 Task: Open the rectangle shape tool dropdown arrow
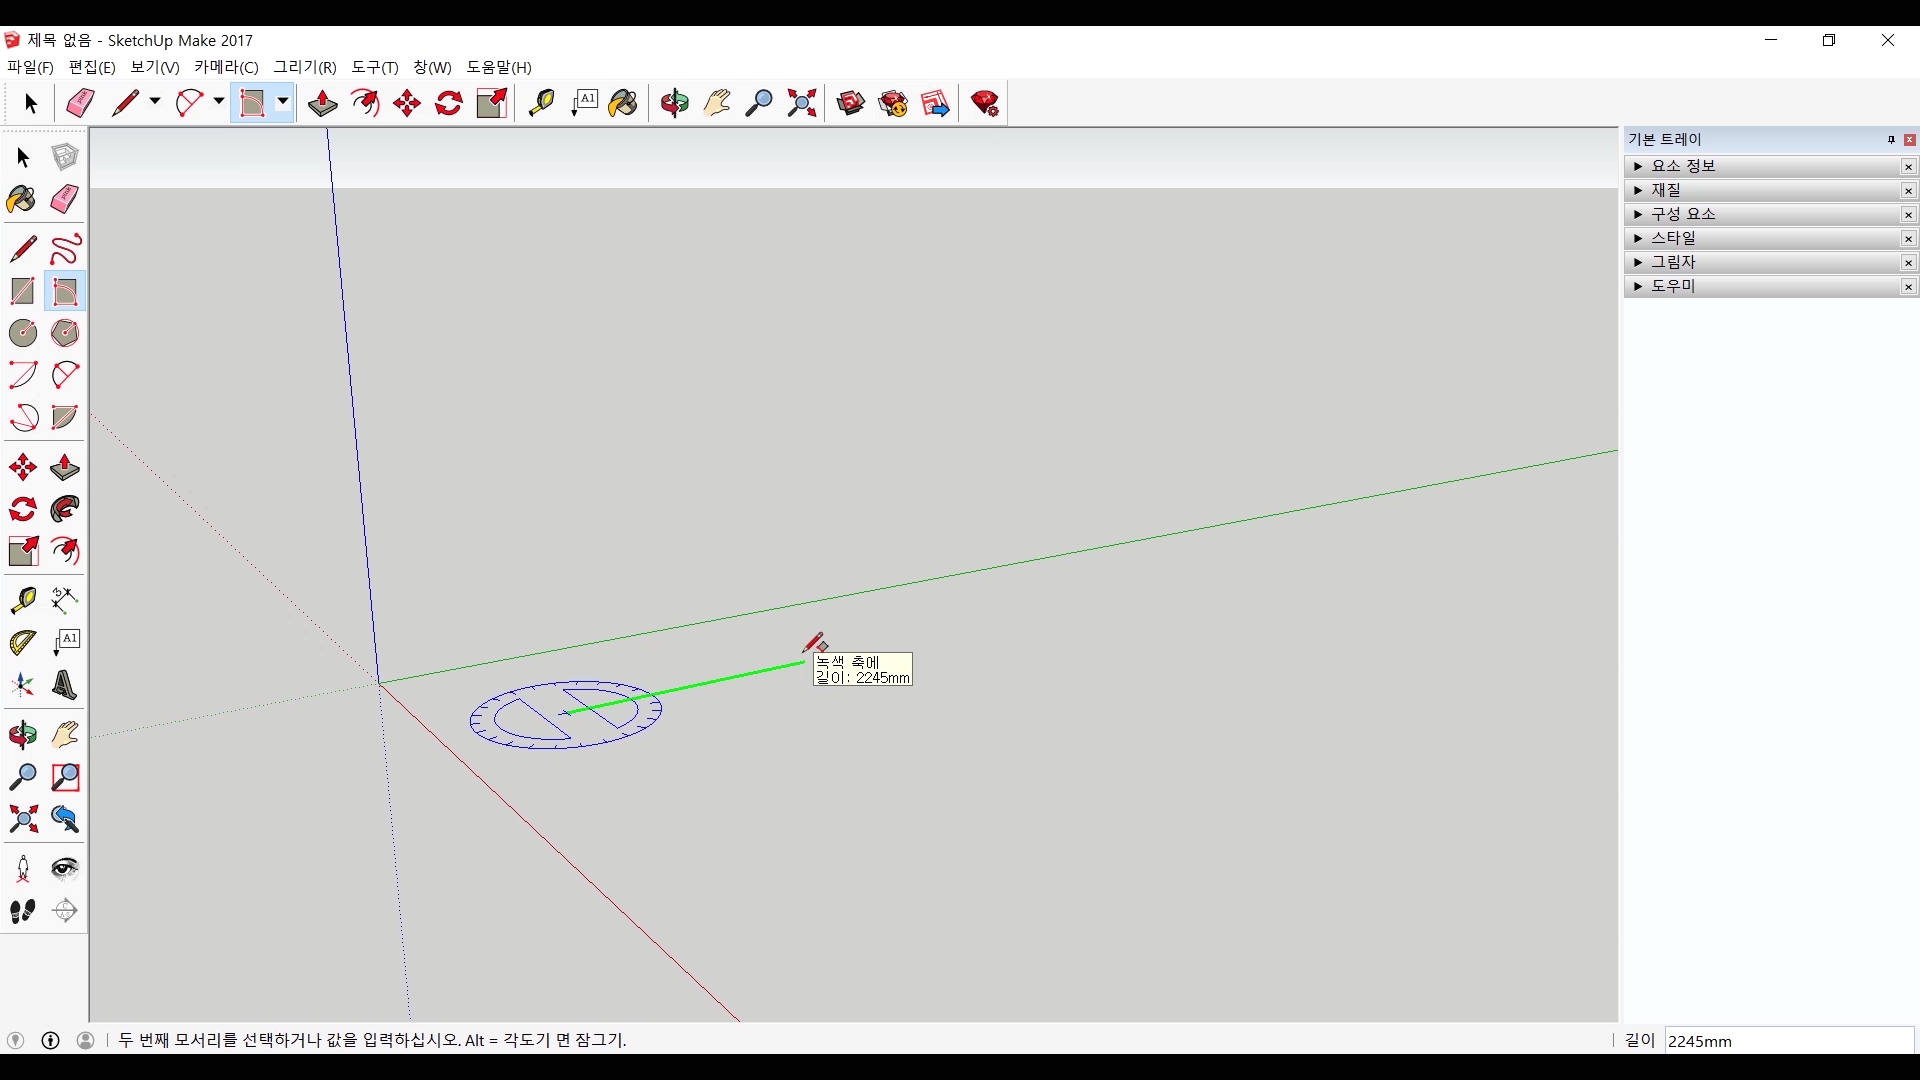click(283, 102)
